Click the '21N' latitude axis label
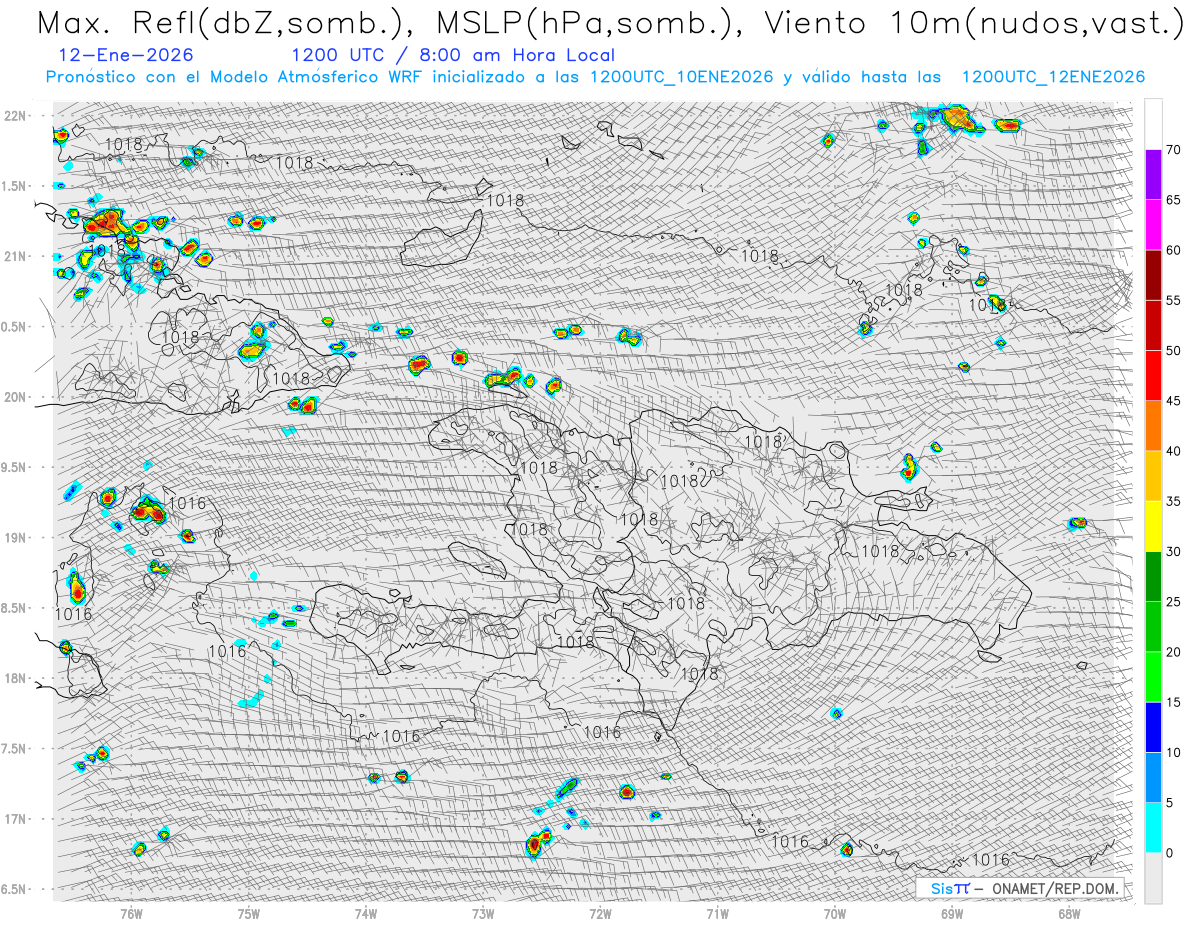 tap(17, 257)
